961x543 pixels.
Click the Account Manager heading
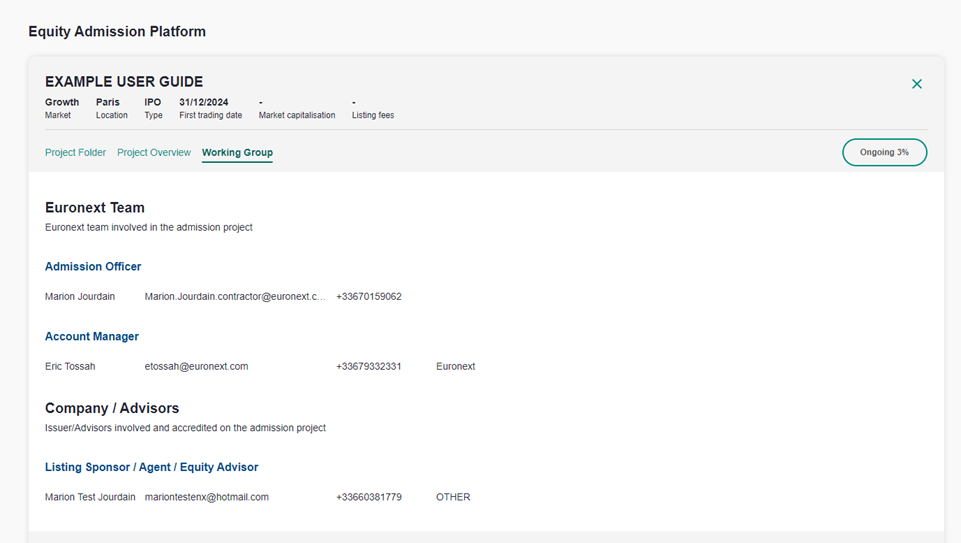(x=92, y=336)
